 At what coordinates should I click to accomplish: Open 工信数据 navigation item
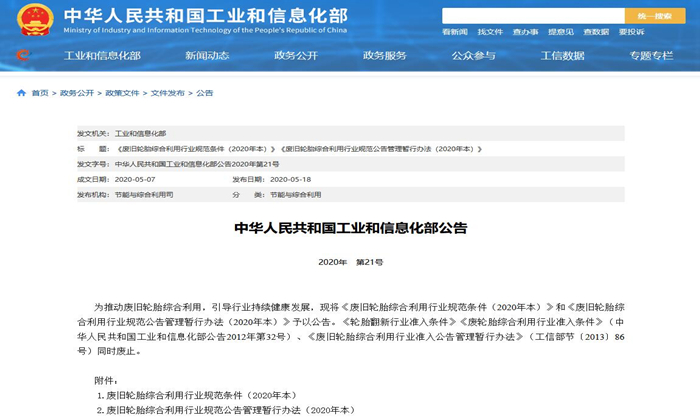click(x=562, y=55)
